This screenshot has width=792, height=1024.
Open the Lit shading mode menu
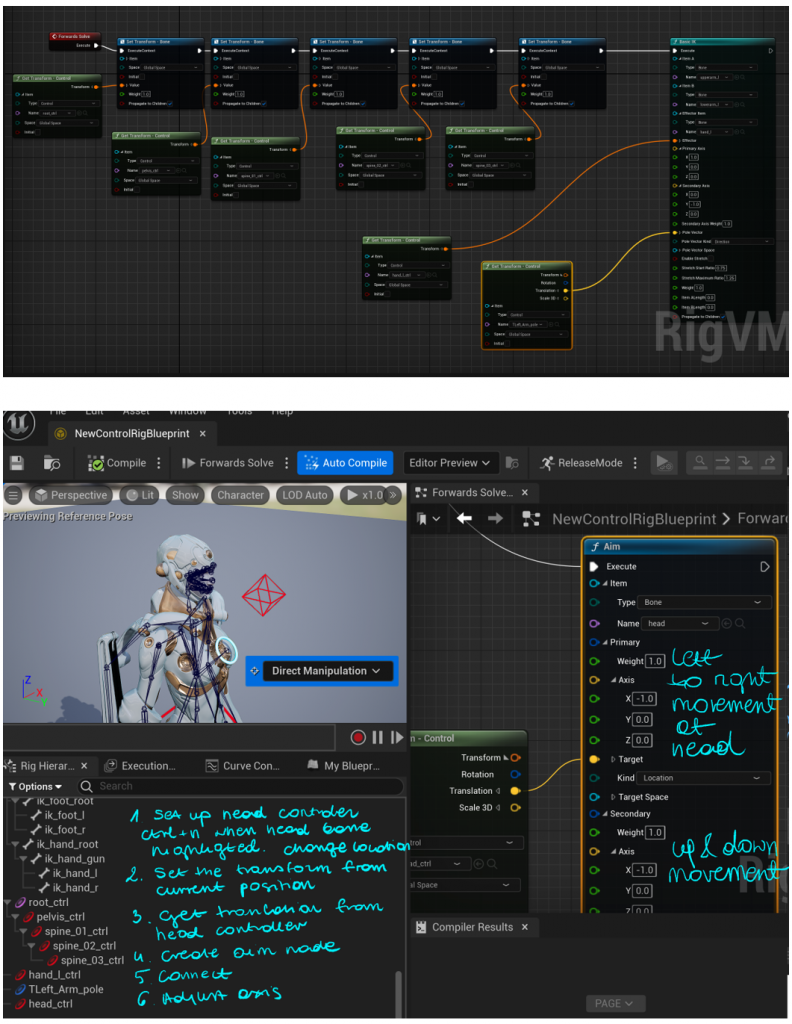(x=140, y=495)
